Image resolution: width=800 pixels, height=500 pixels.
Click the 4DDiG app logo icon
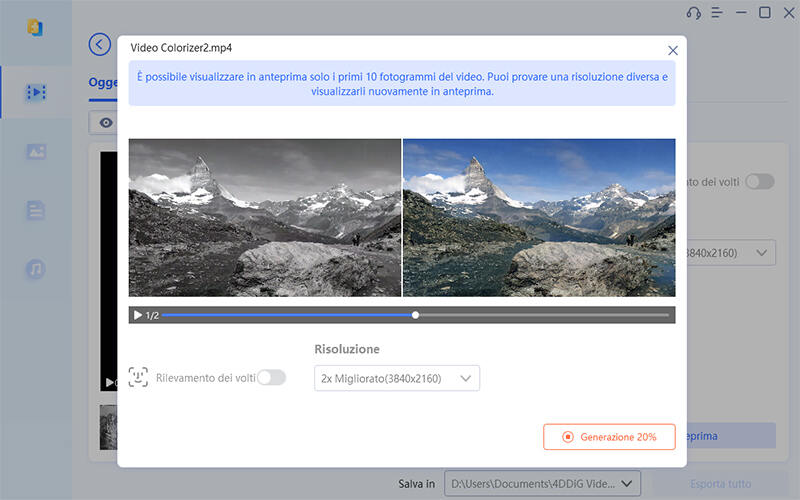coord(35,26)
